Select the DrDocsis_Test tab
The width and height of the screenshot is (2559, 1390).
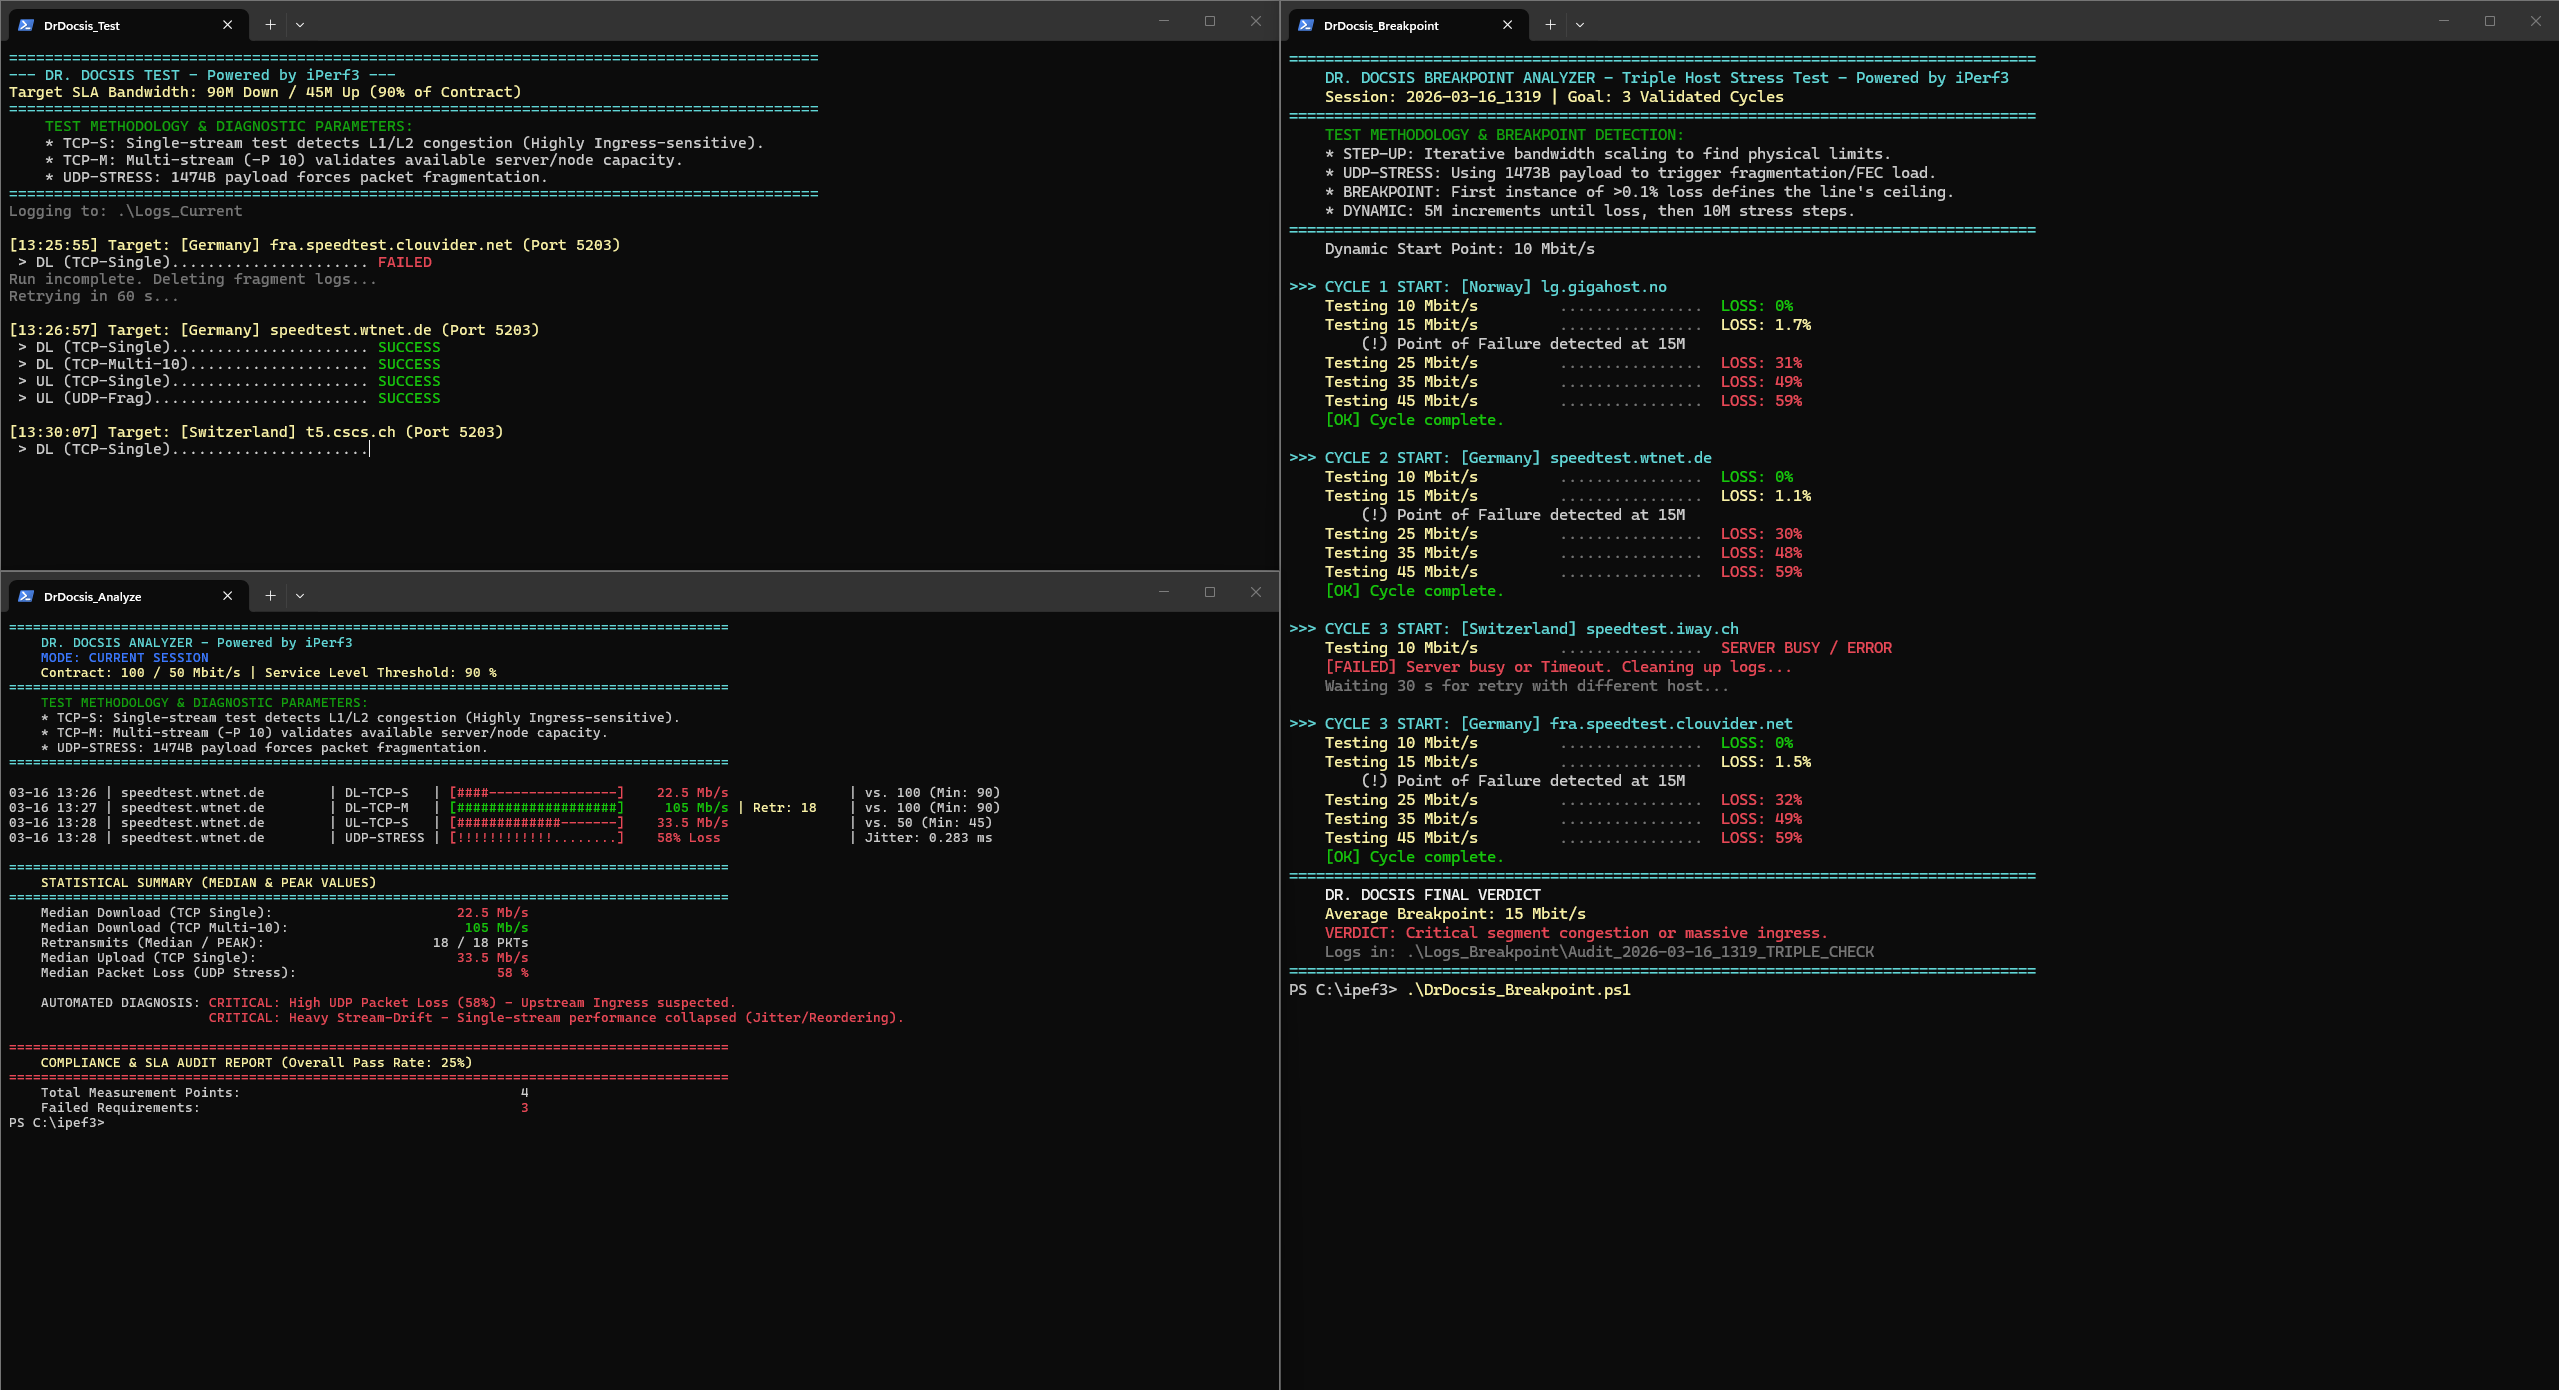pyautogui.click(x=110, y=26)
